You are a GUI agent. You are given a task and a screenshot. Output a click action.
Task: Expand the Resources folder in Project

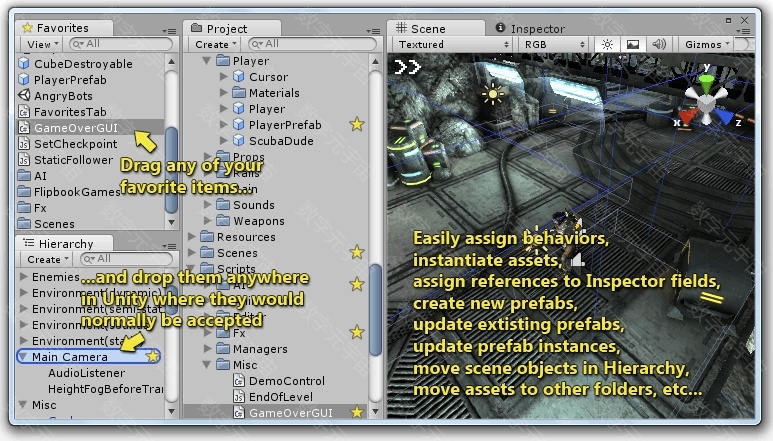[x=191, y=237]
